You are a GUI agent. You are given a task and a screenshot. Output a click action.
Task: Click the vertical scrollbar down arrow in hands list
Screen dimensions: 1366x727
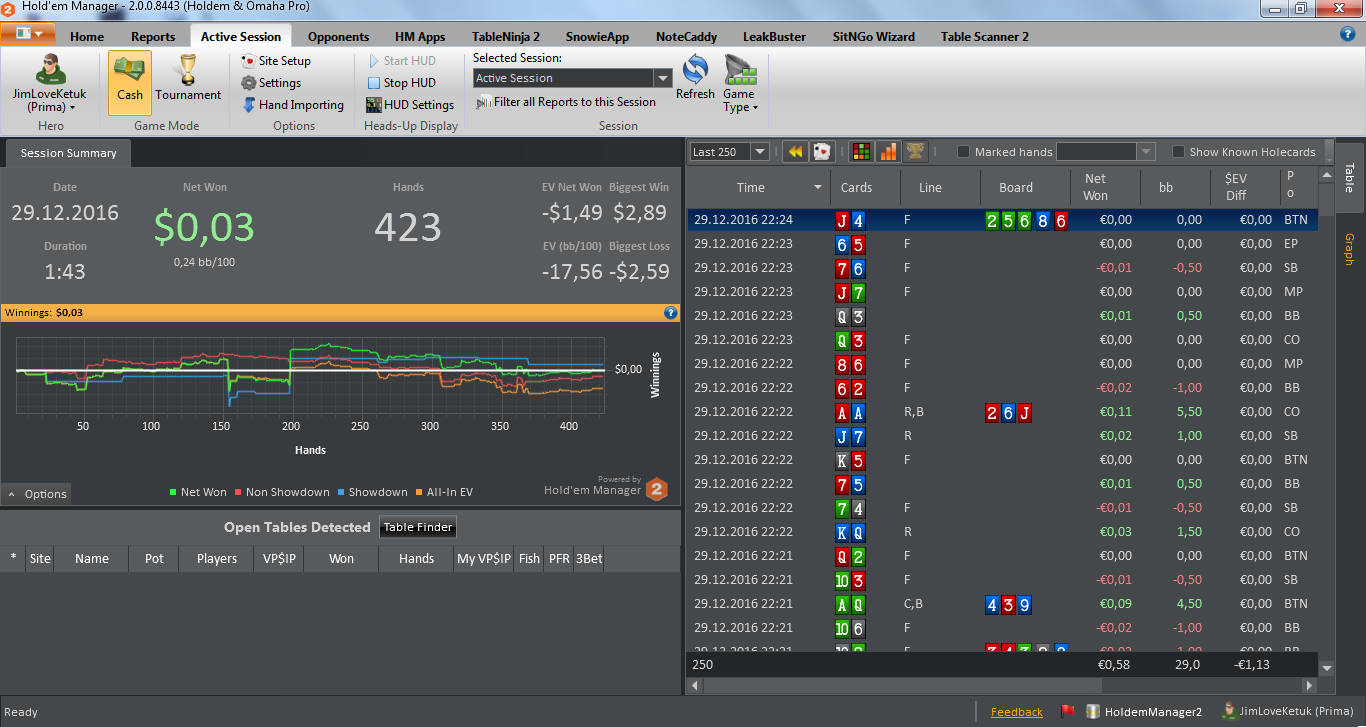(x=1327, y=668)
